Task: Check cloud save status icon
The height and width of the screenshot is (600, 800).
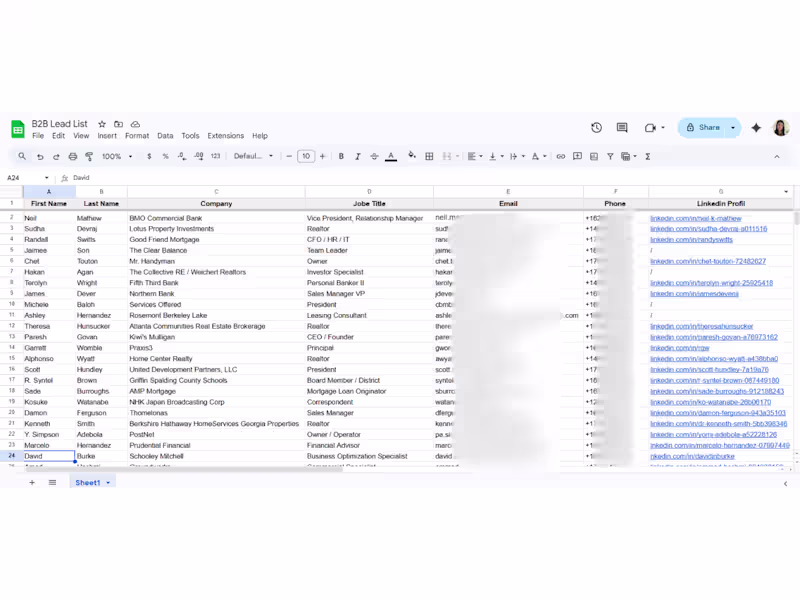Action: [x=135, y=124]
